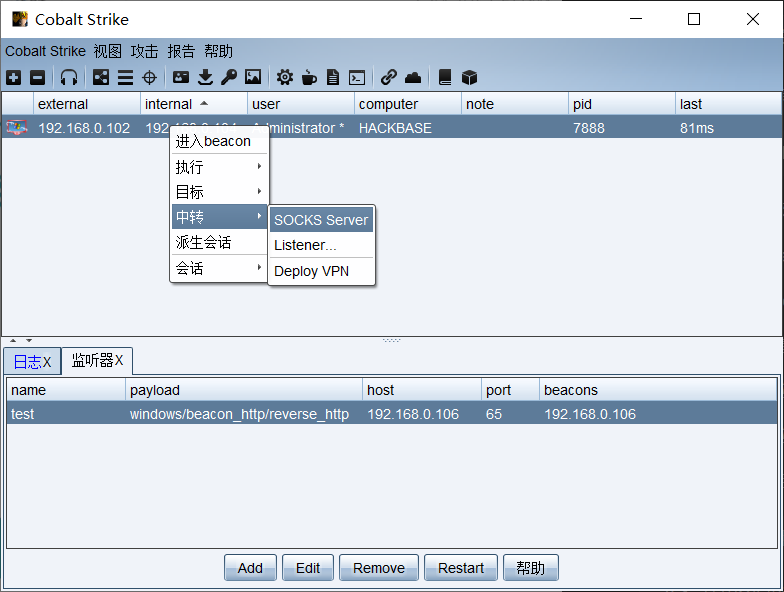Click the Add listener button
Image resolution: width=784 pixels, height=592 pixels.
coord(250,568)
